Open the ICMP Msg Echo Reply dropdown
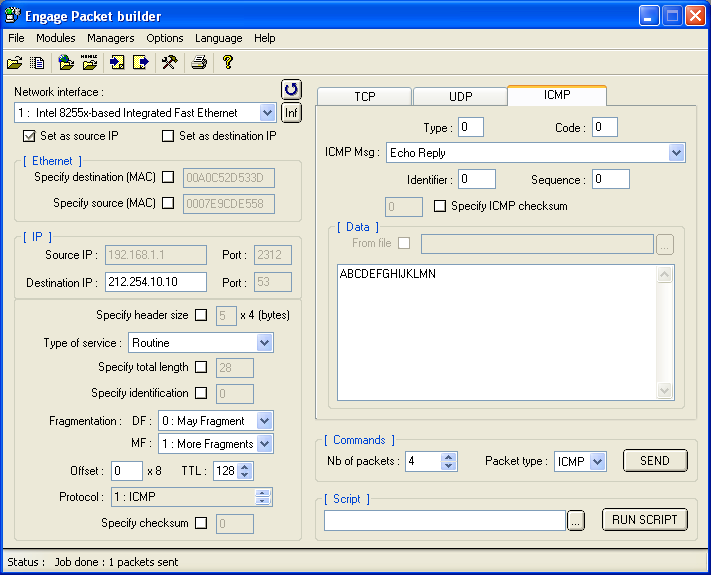The width and height of the screenshot is (711, 575). (676, 152)
